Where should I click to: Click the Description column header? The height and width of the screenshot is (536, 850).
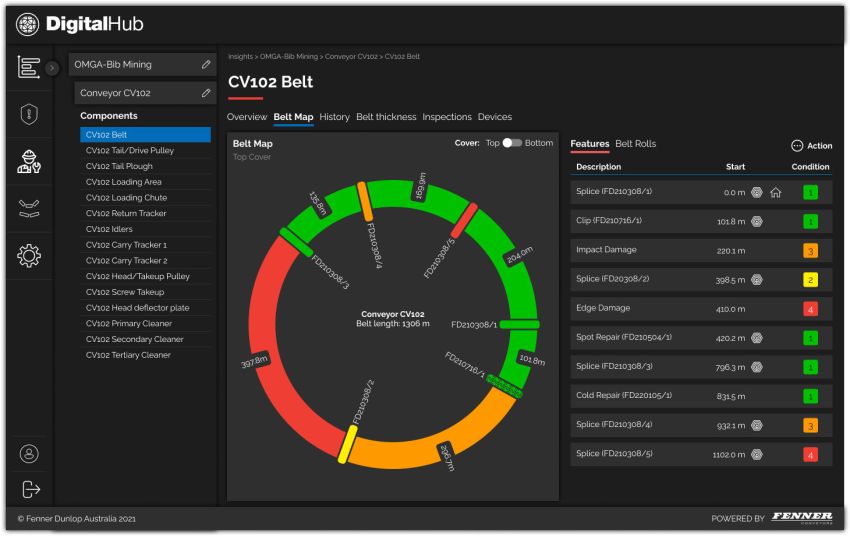(x=598, y=167)
